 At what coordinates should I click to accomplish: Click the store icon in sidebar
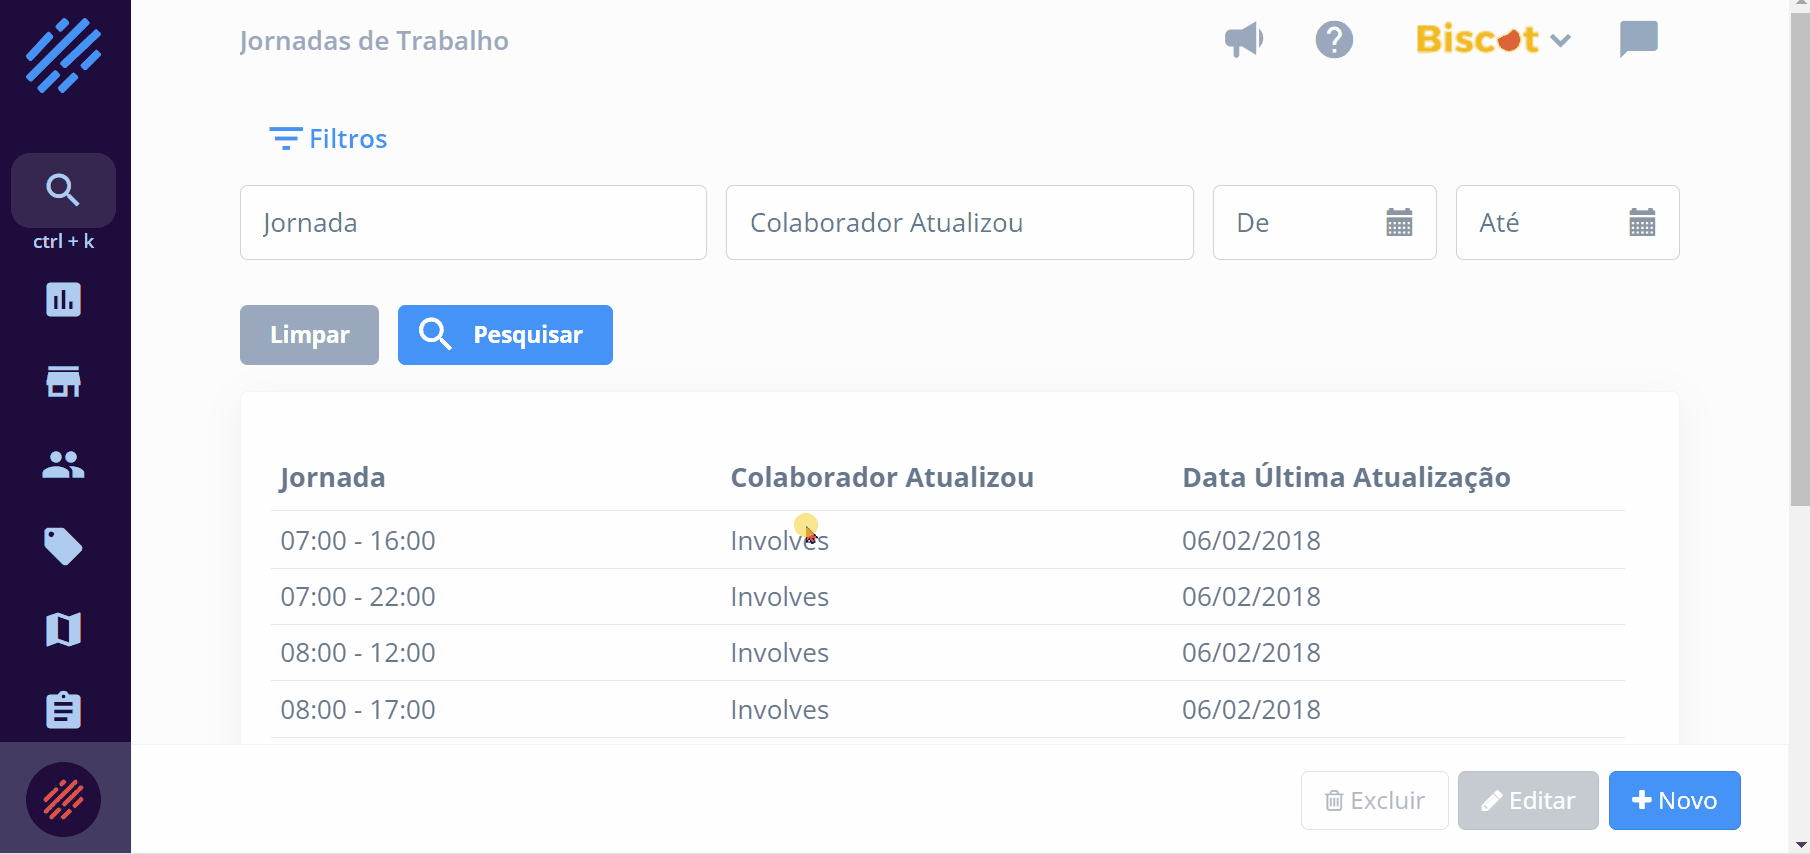63,382
